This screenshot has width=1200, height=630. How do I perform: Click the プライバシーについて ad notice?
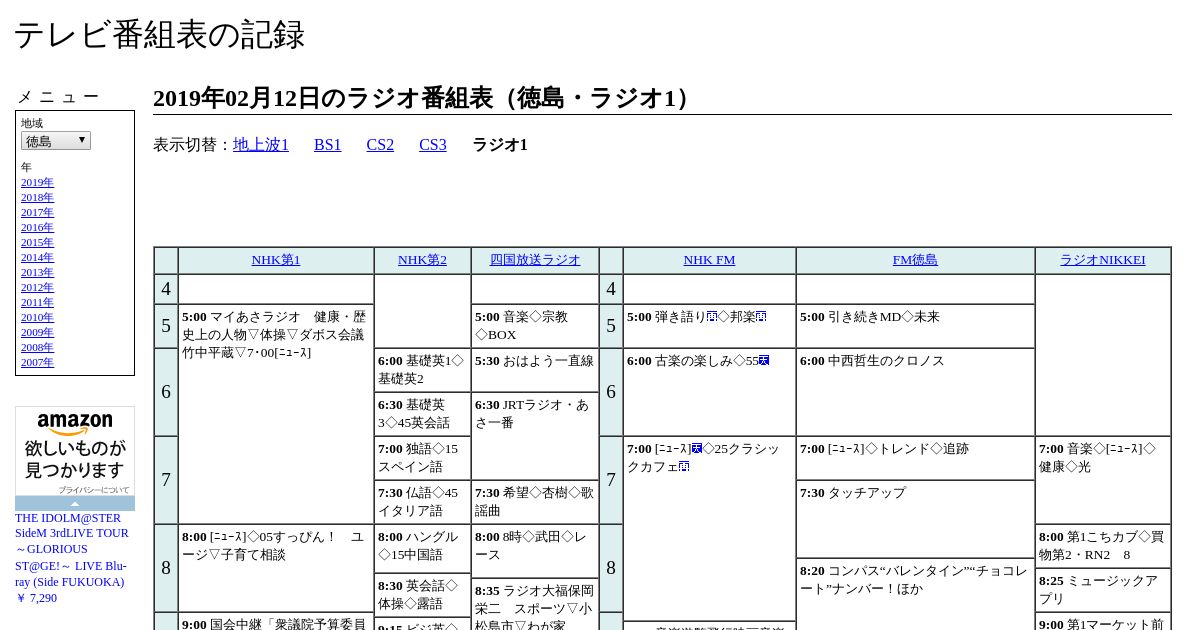click(93, 490)
